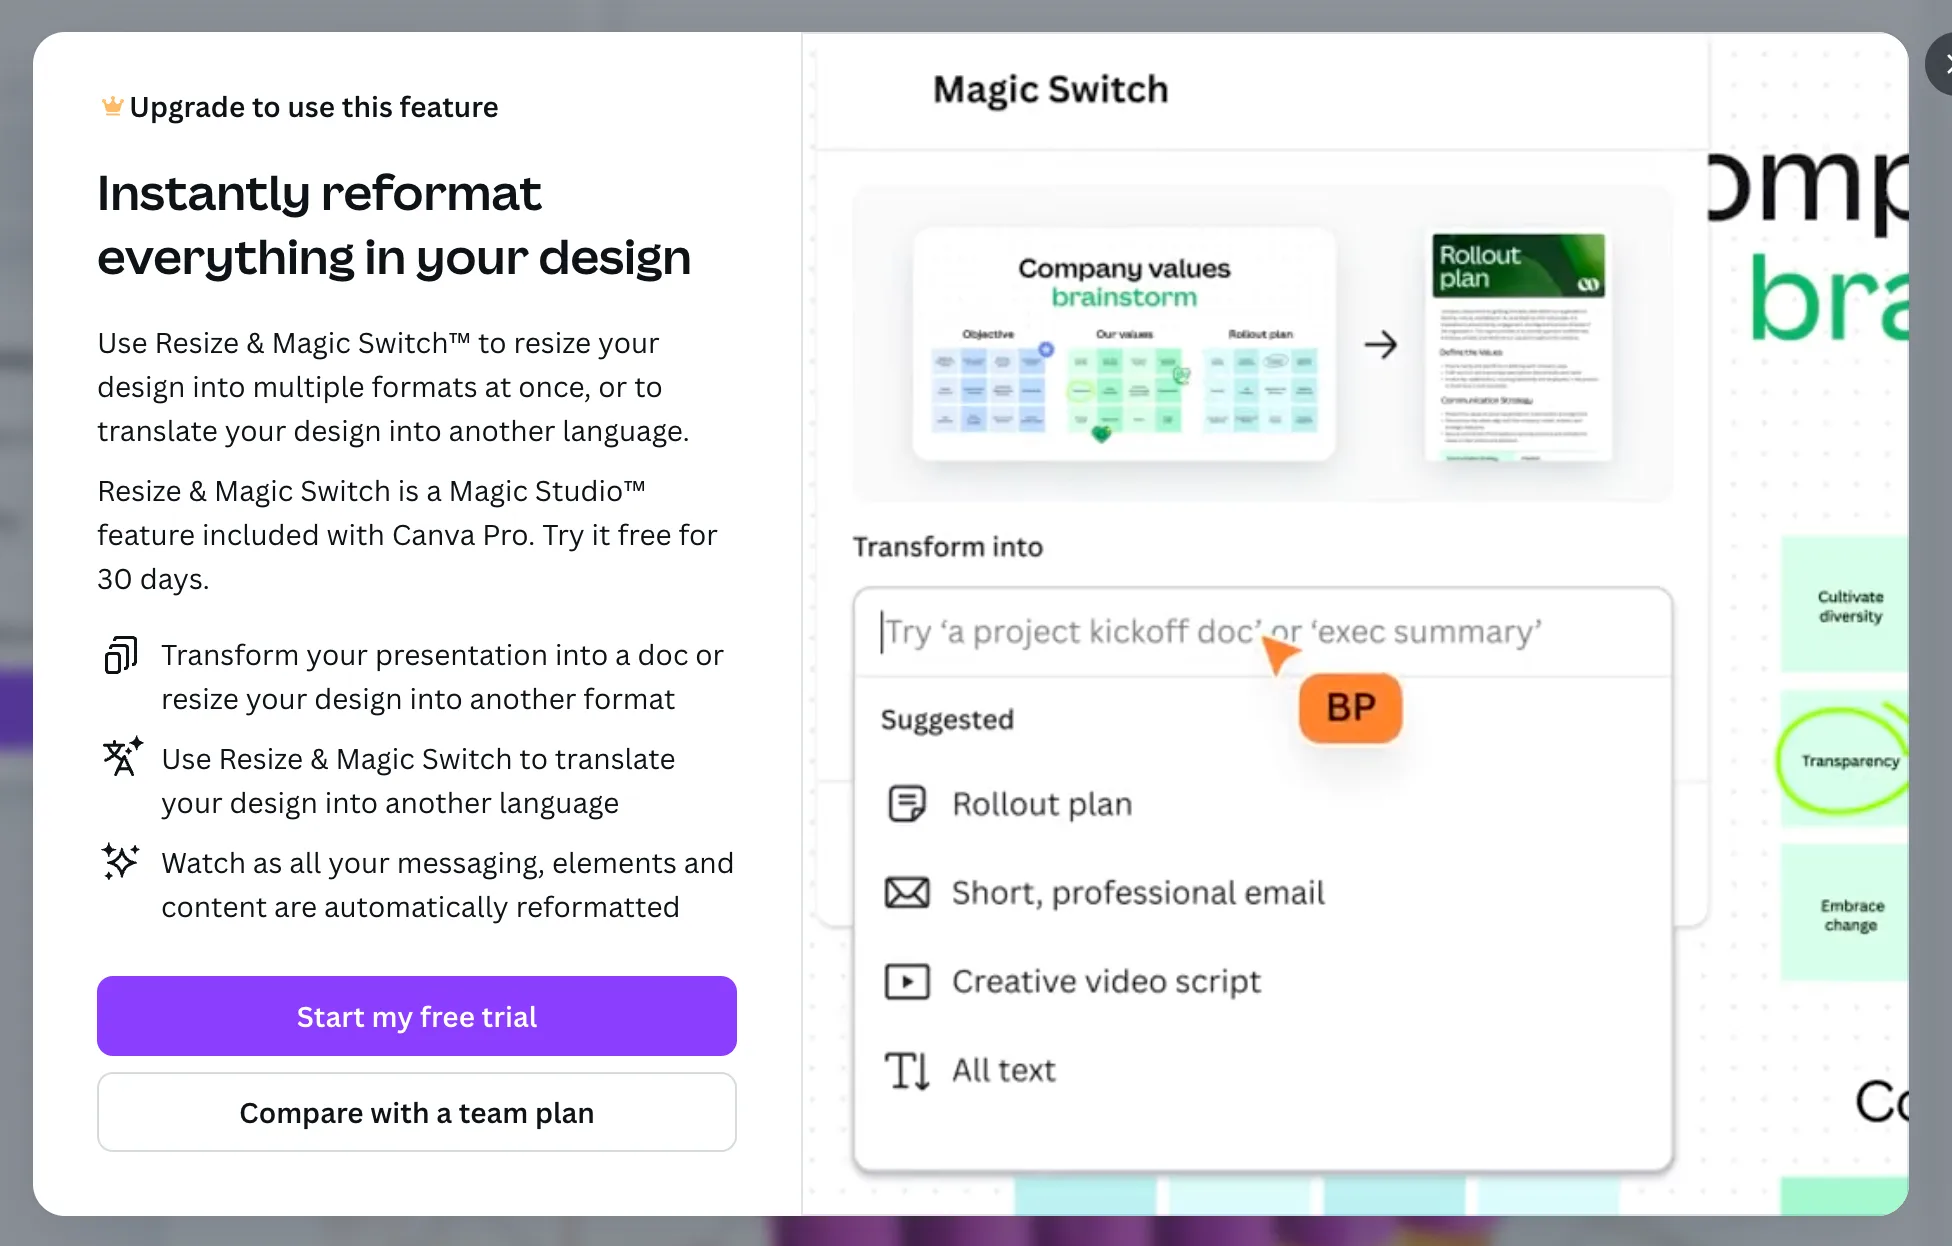
Task: Click the envelope email icon
Action: pyautogui.click(x=907, y=892)
